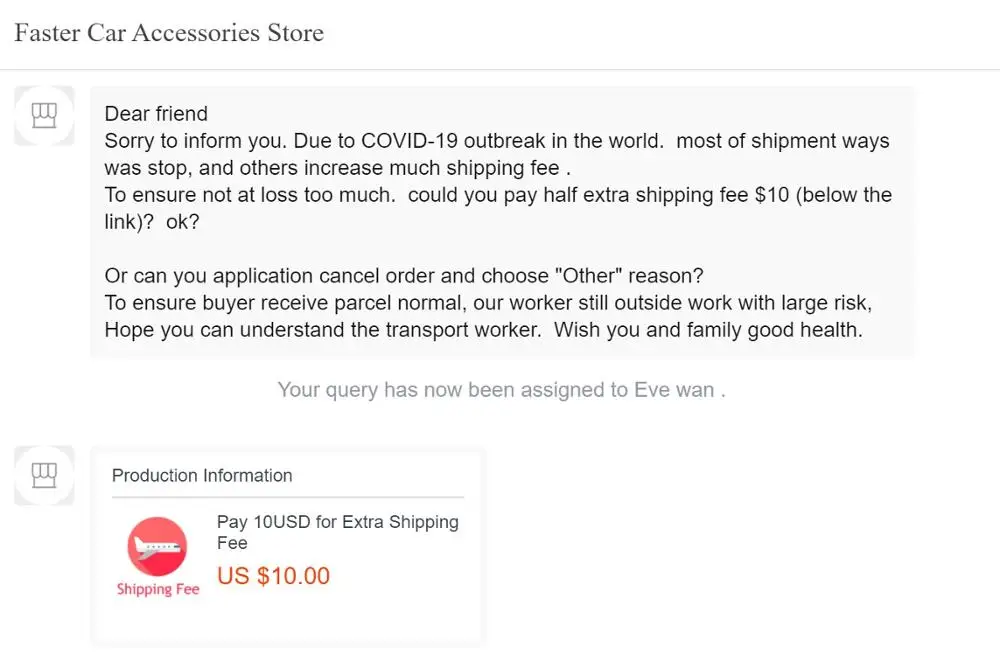
Task: Open the Pay 10USD for Extra Shipping Fee product
Action: point(337,532)
